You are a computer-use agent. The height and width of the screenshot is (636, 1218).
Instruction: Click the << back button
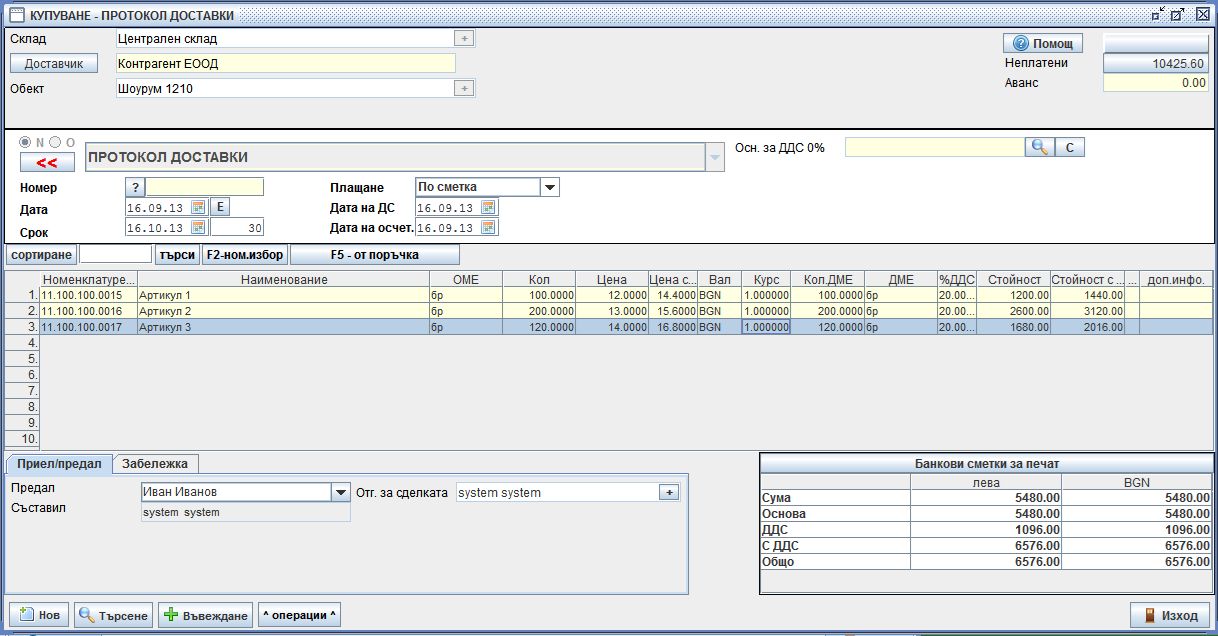click(47, 162)
